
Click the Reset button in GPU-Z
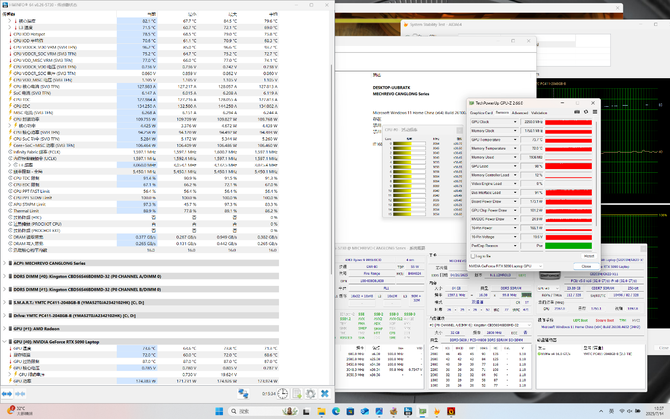click(x=588, y=256)
